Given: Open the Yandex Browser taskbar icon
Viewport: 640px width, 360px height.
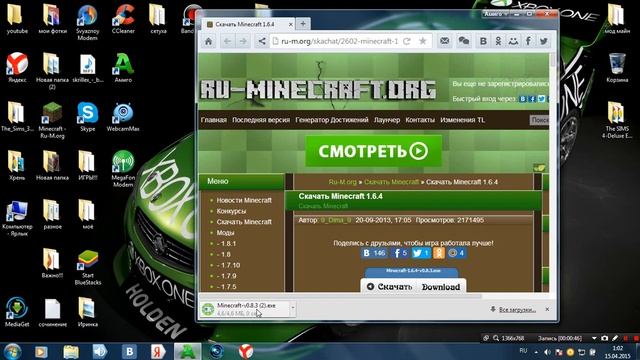Looking at the screenshot, I should tap(246, 351).
